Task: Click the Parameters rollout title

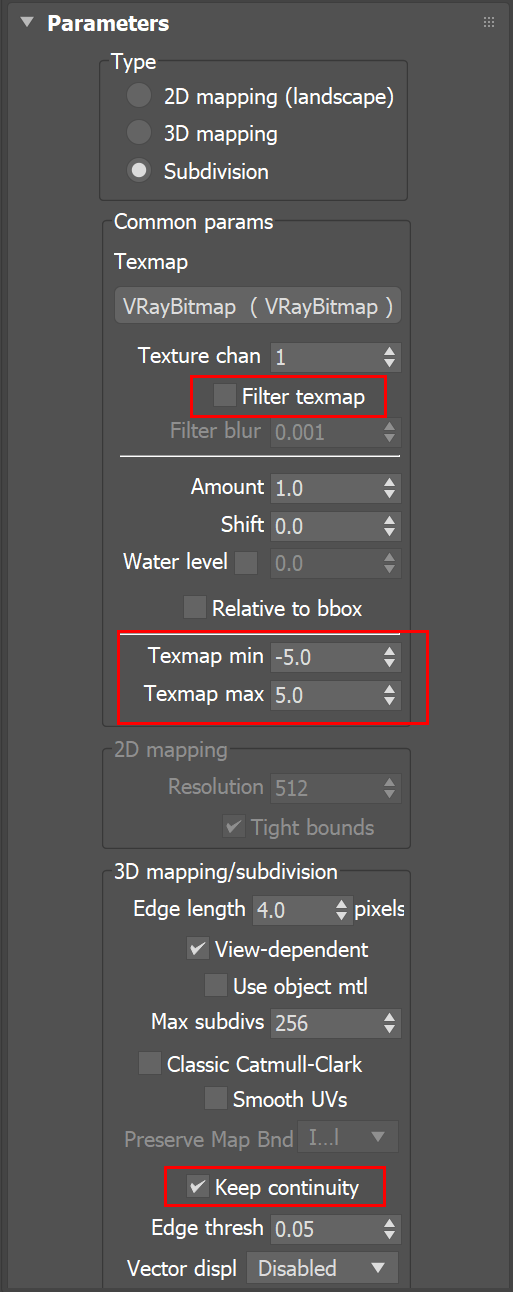Action: click(108, 23)
